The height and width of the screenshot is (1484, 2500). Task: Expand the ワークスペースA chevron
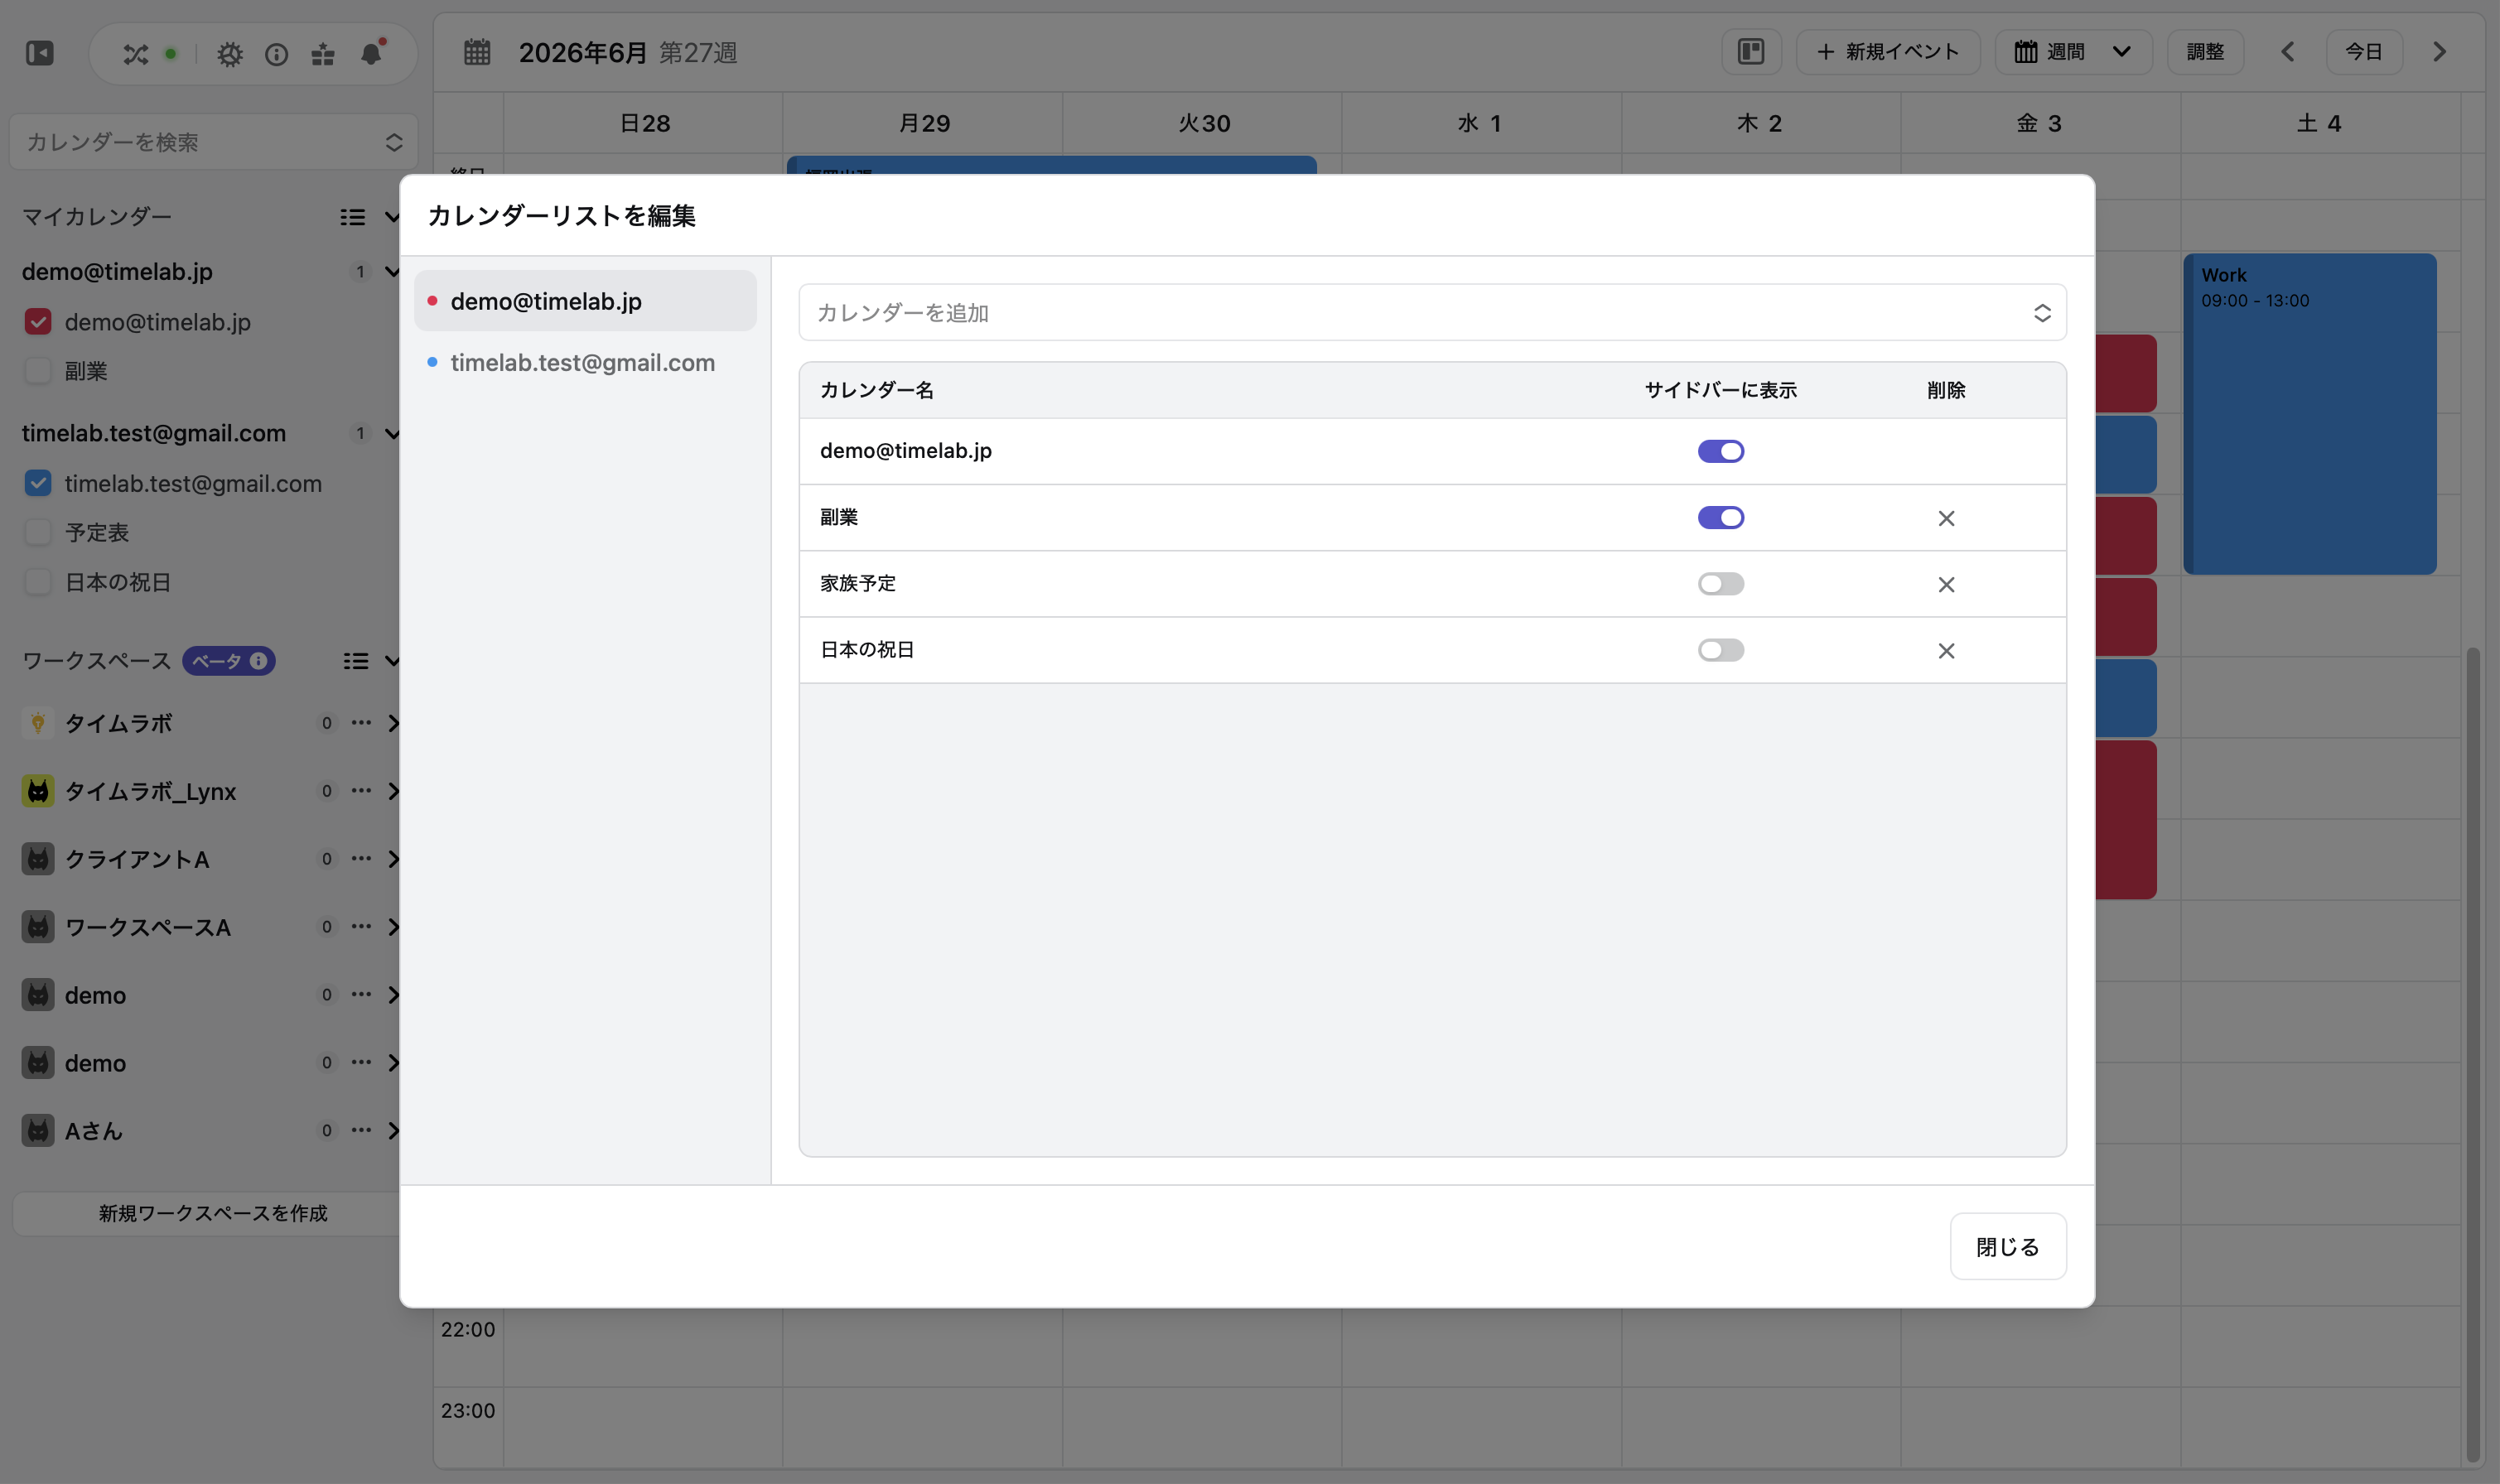[393, 927]
